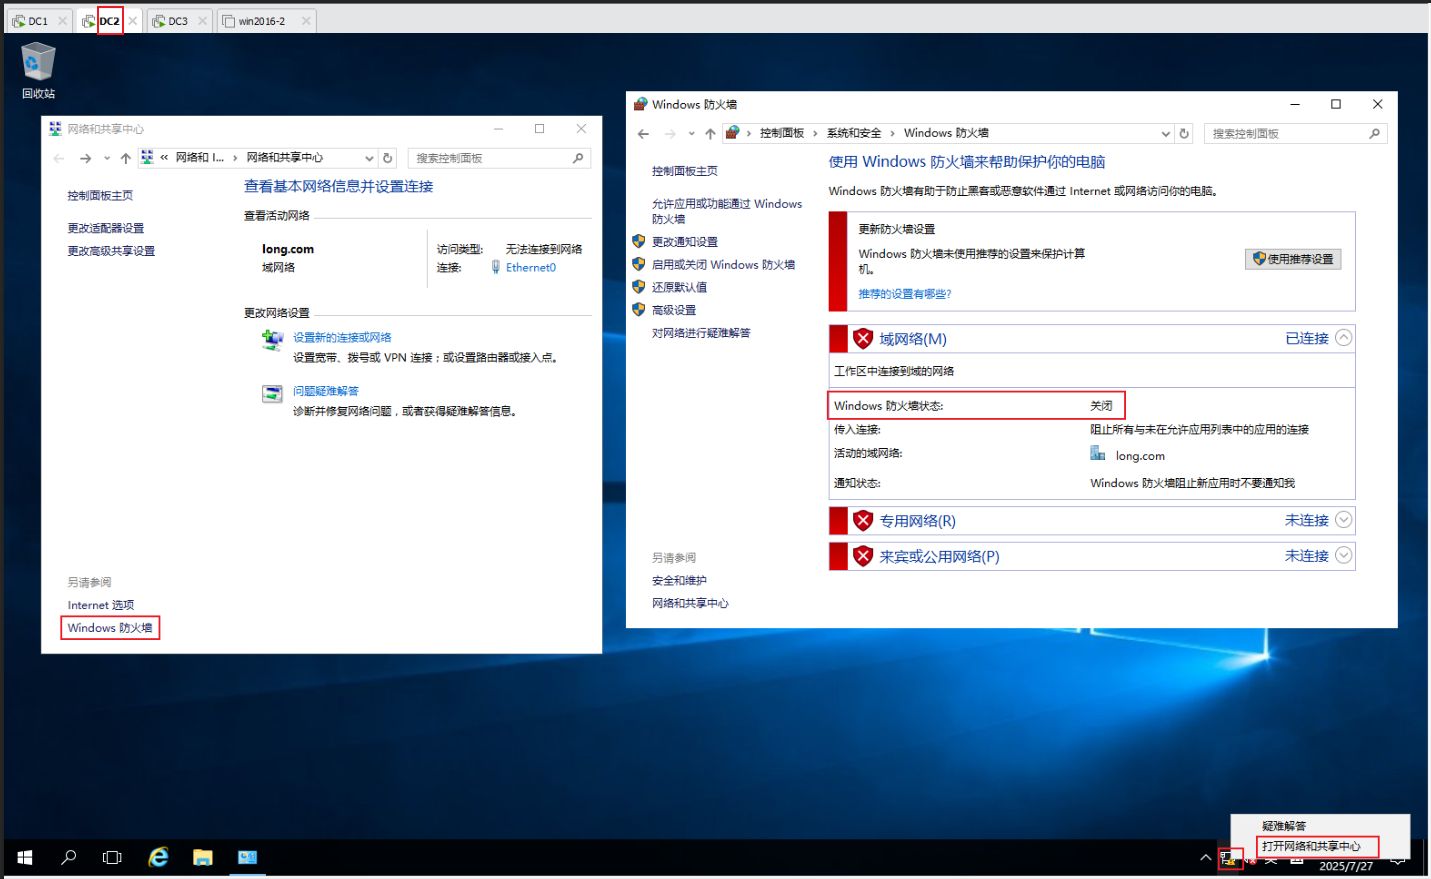Click the Ethernet0 adapter icon
Viewport: 1431px width, 879px height.
tap(495, 267)
